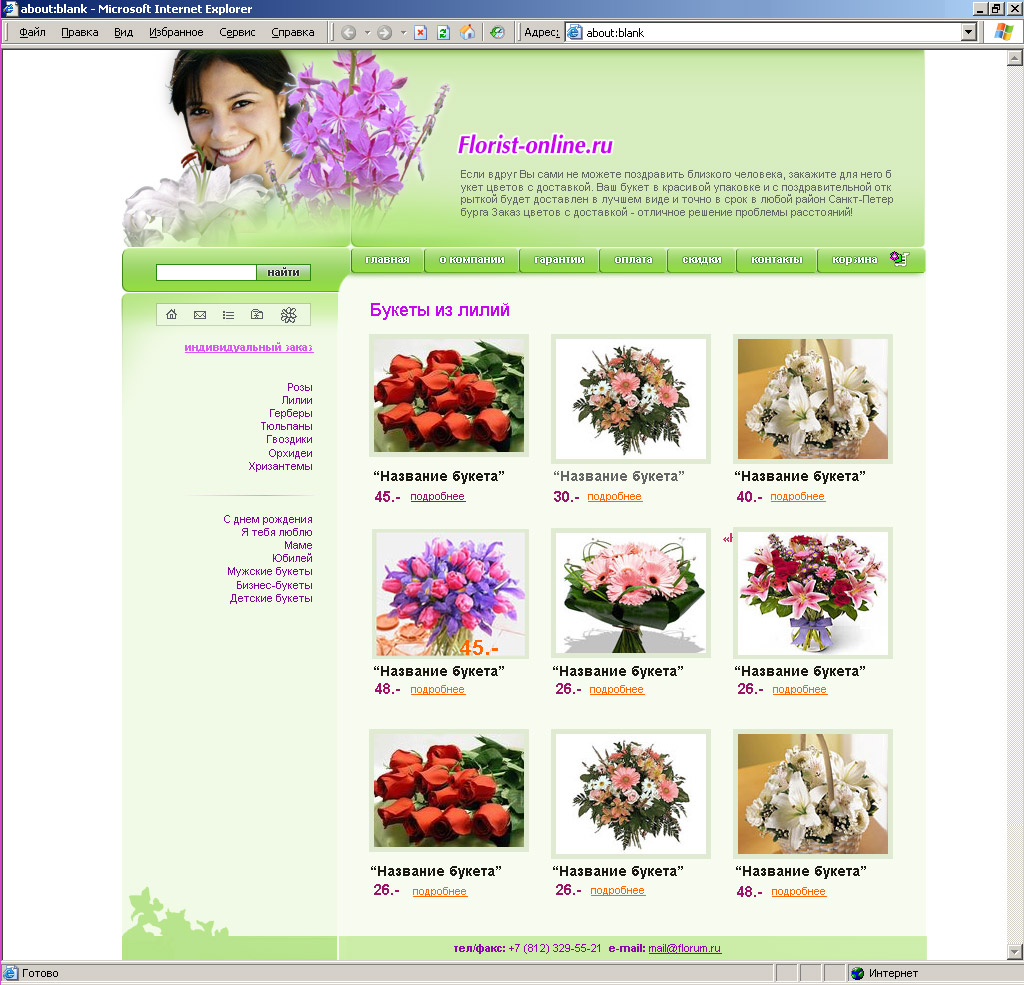Click the house icon in sidebar strip
Image resolution: width=1024 pixels, height=985 pixels.
click(171, 315)
